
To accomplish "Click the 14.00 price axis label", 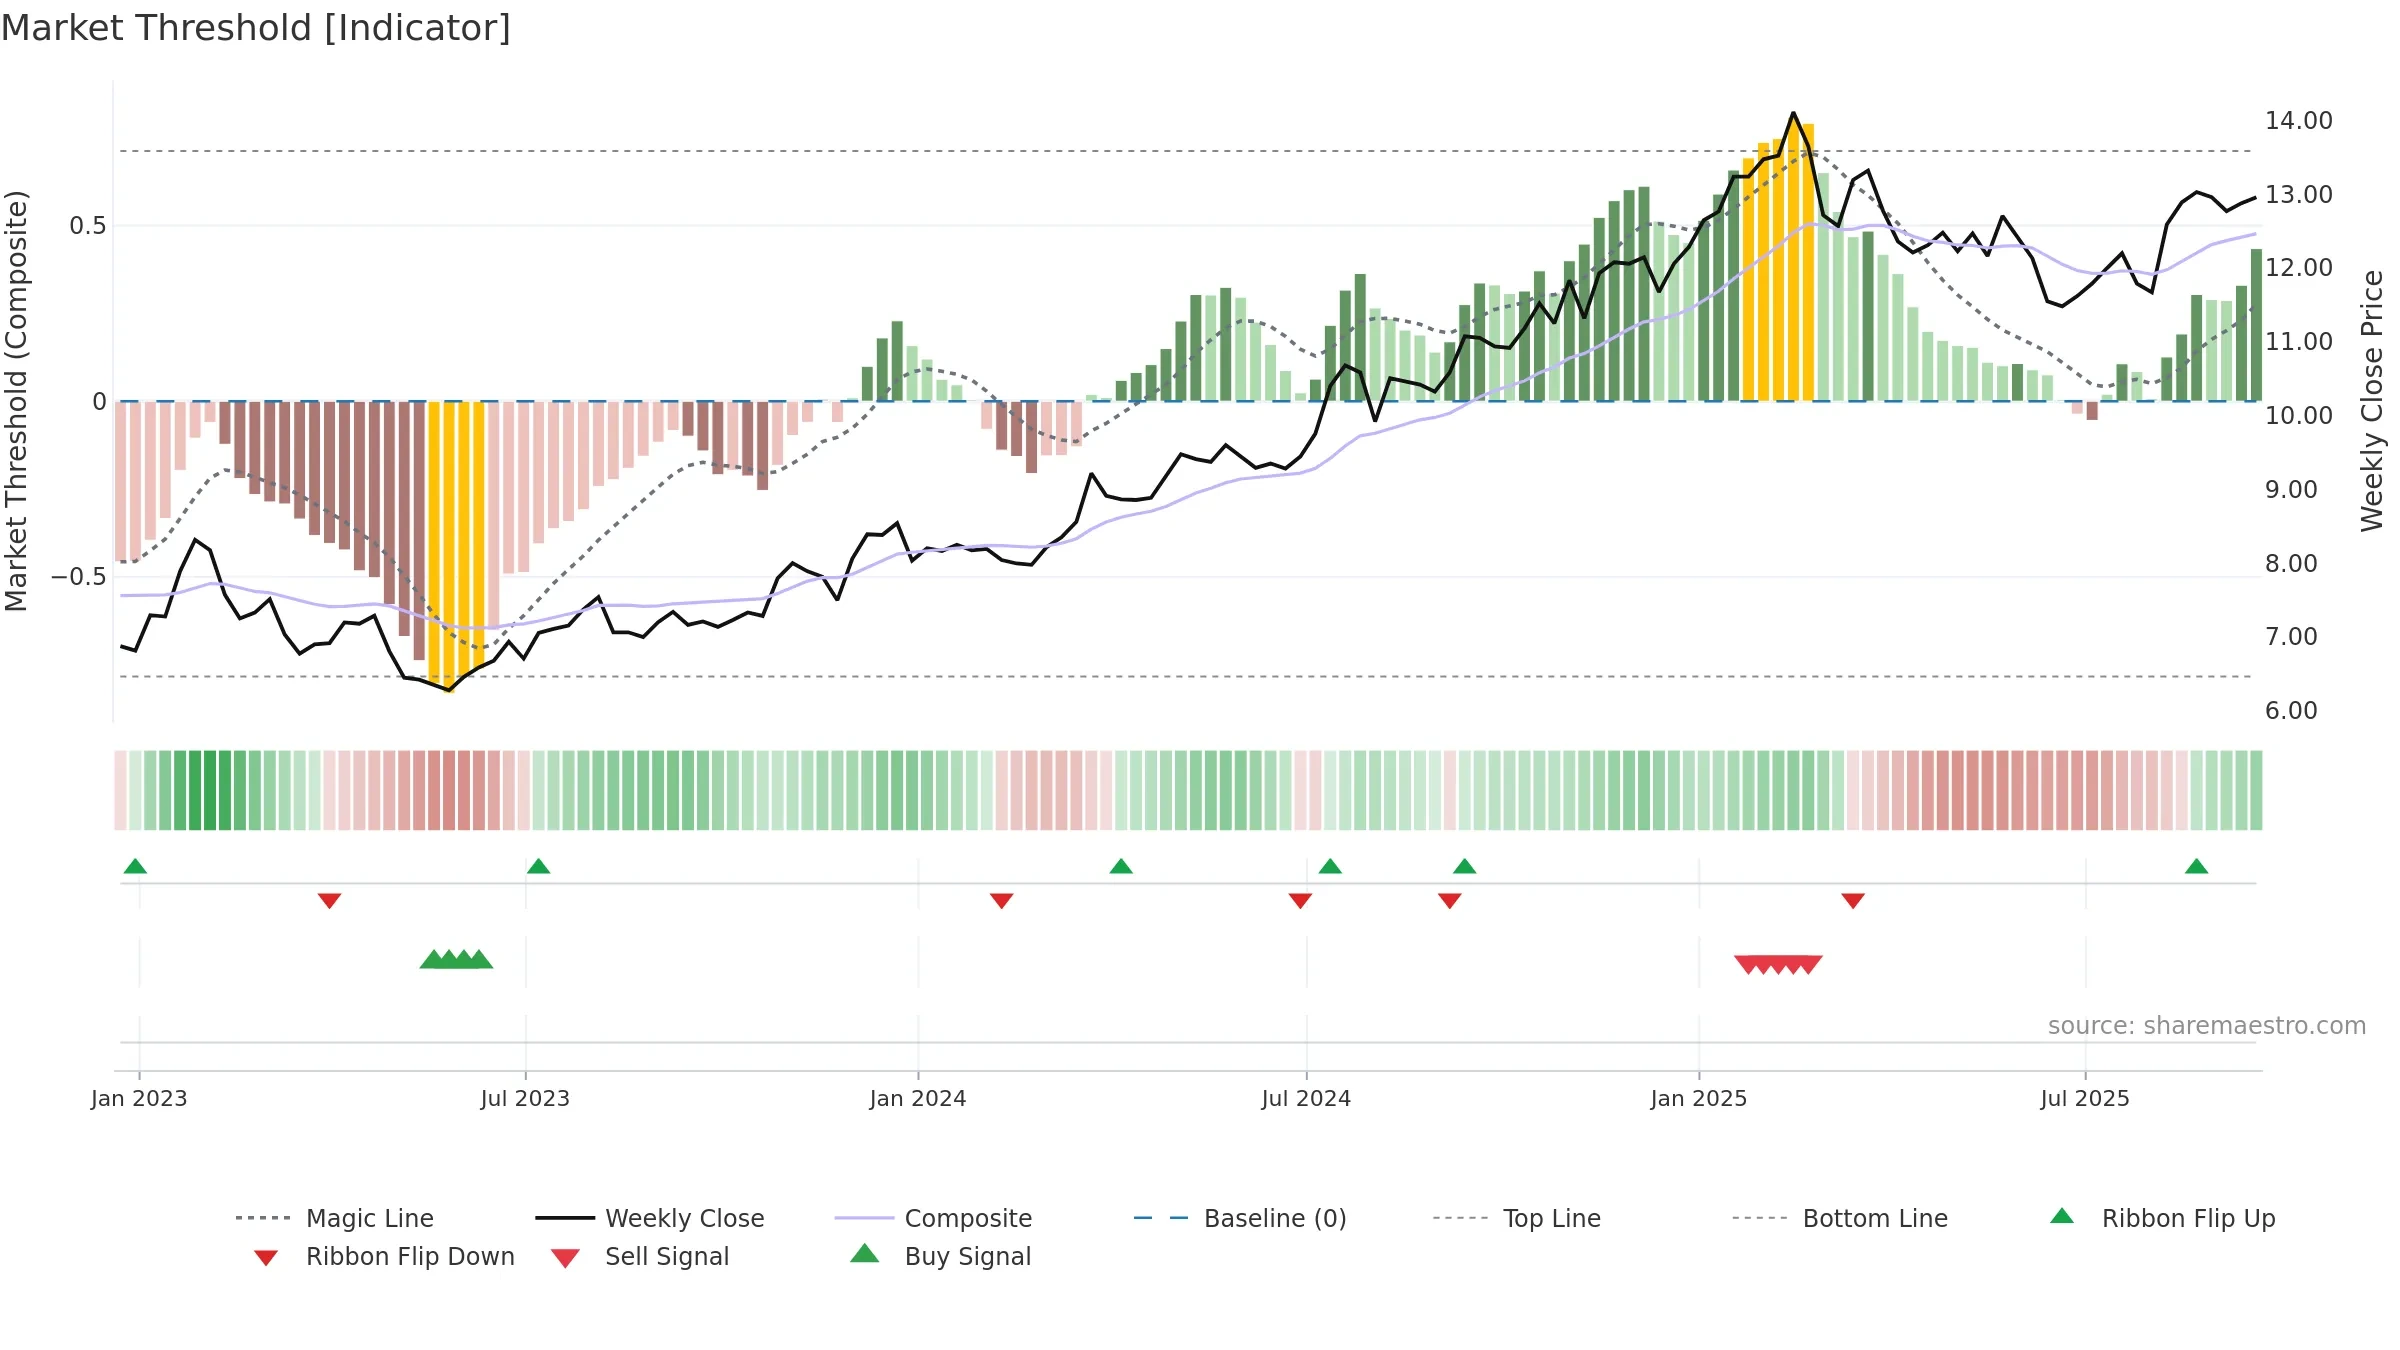I will click(2299, 121).
